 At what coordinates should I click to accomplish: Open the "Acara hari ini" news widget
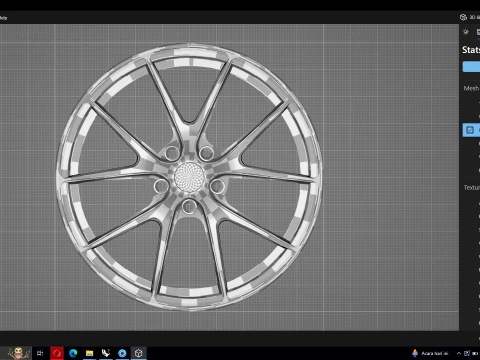(430, 353)
